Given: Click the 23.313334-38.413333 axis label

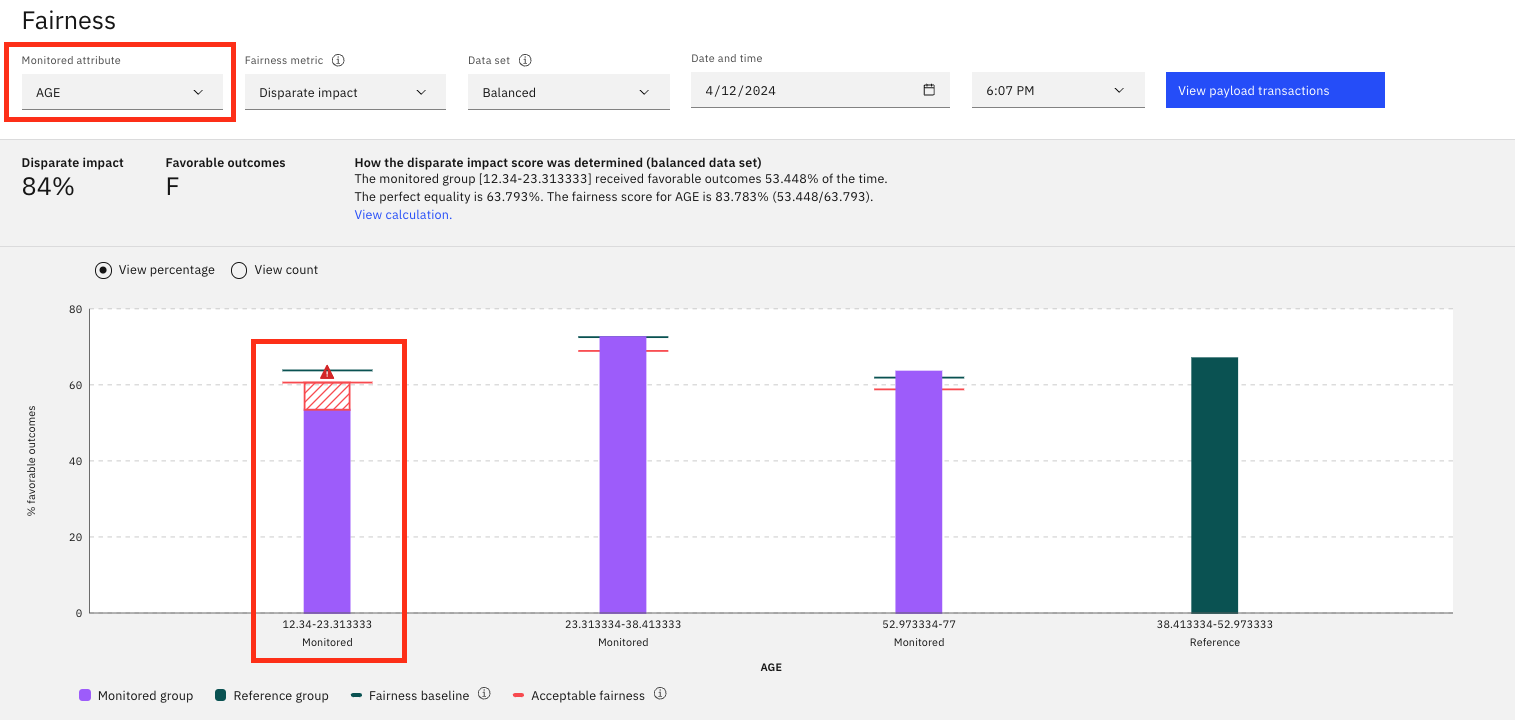Looking at the screenshot, I should point(623,624).
